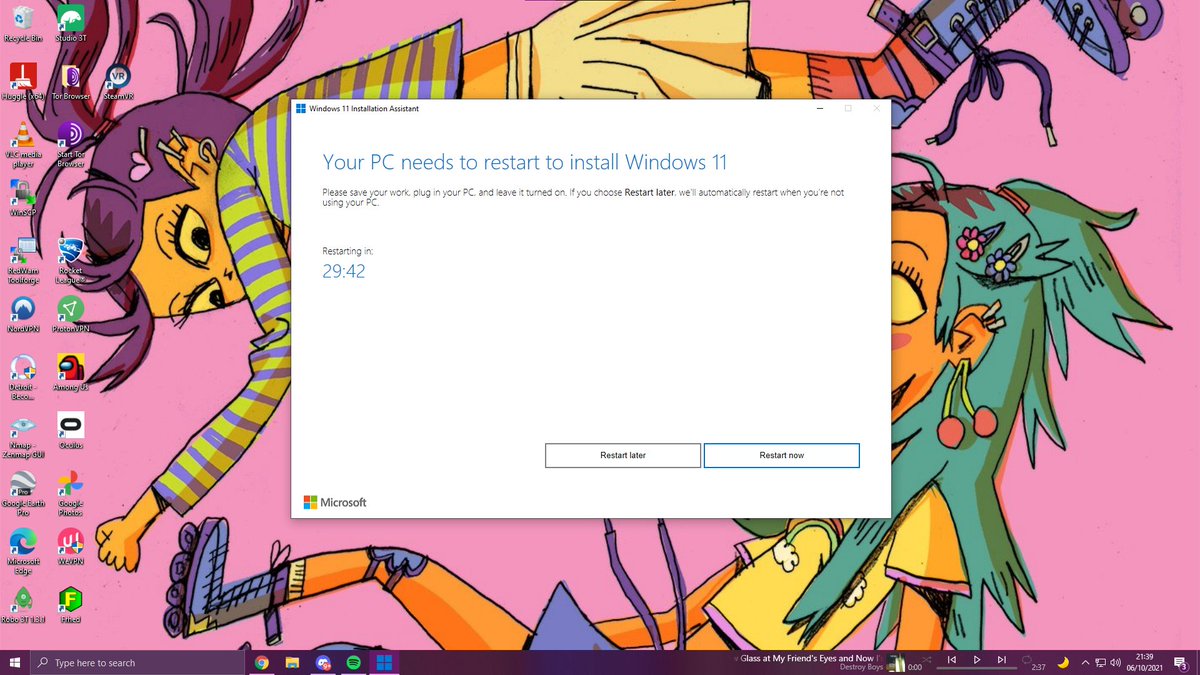This screenshot has width=1200, height=675.
Task: Open the Windows Start menu
Action: tap(15, 662)
